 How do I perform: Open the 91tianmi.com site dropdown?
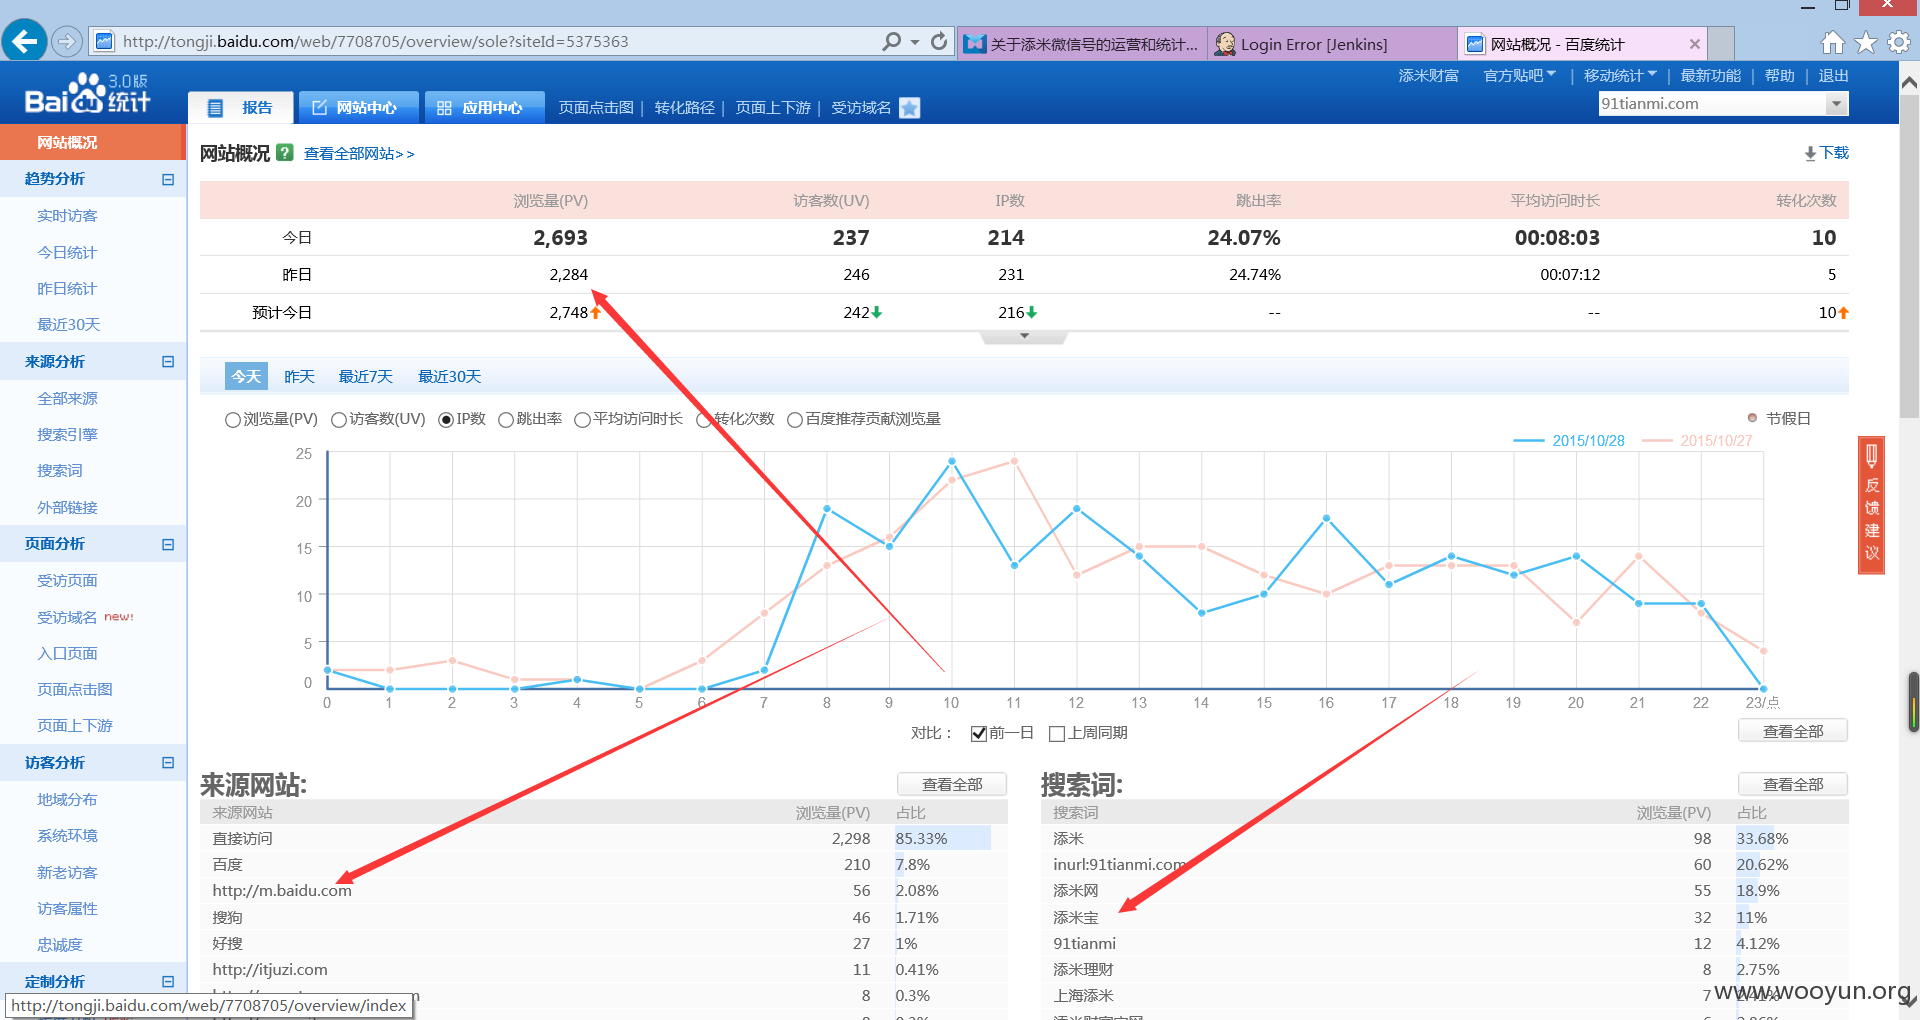pos(1835,104)
